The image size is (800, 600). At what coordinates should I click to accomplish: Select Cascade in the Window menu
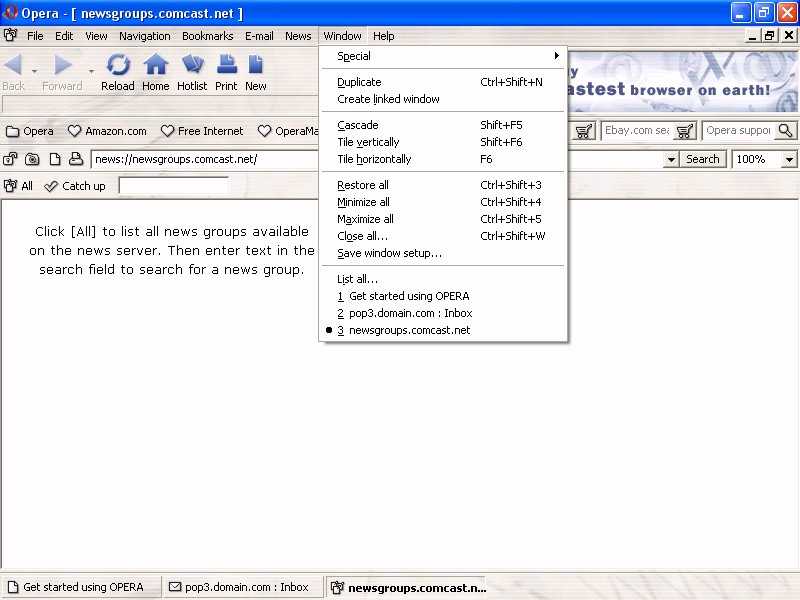[358, 125]
